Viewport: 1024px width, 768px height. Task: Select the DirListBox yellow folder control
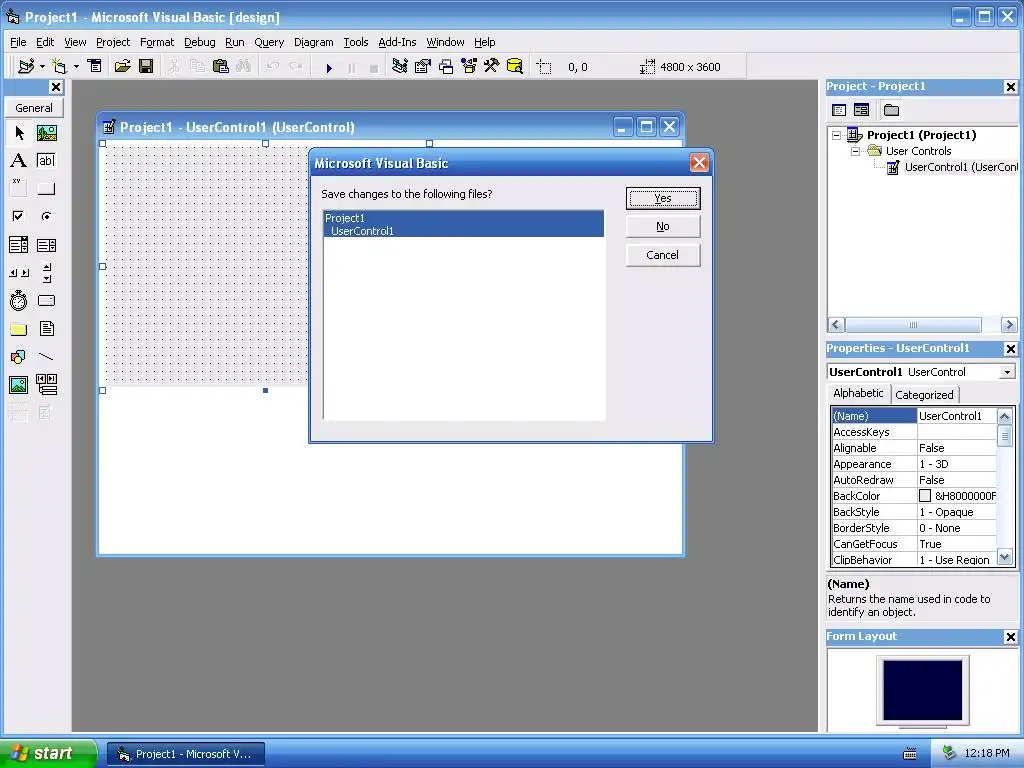(x=19, y=329)
